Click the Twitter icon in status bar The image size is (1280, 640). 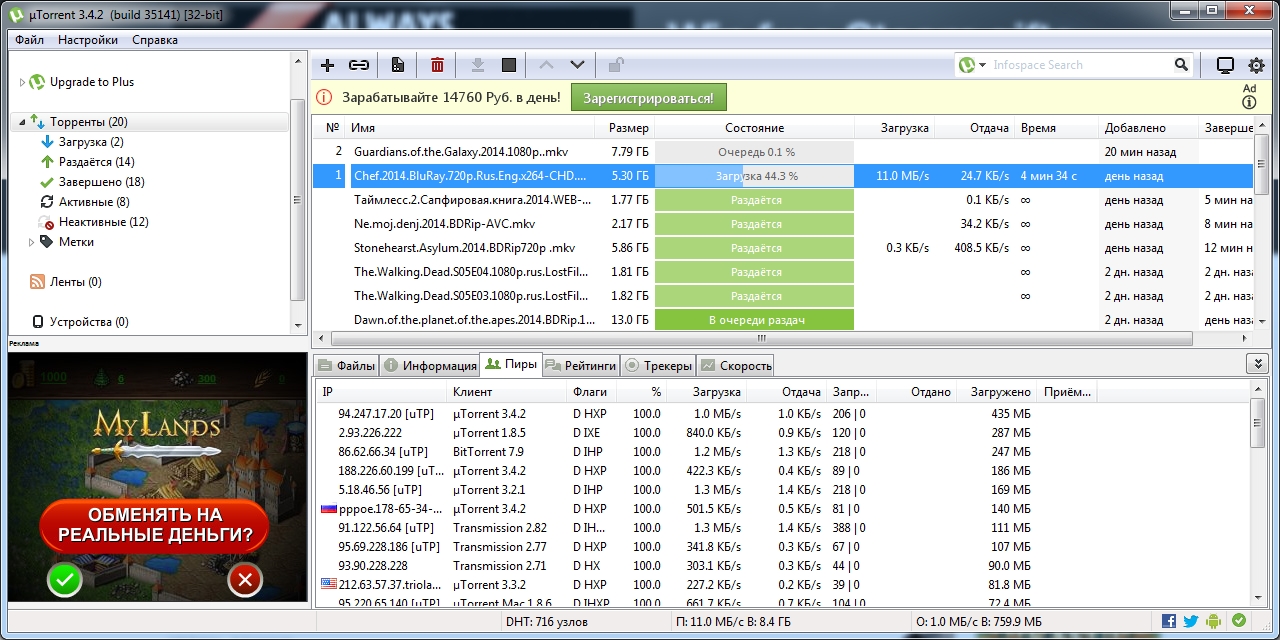(x=1191, y=621)
